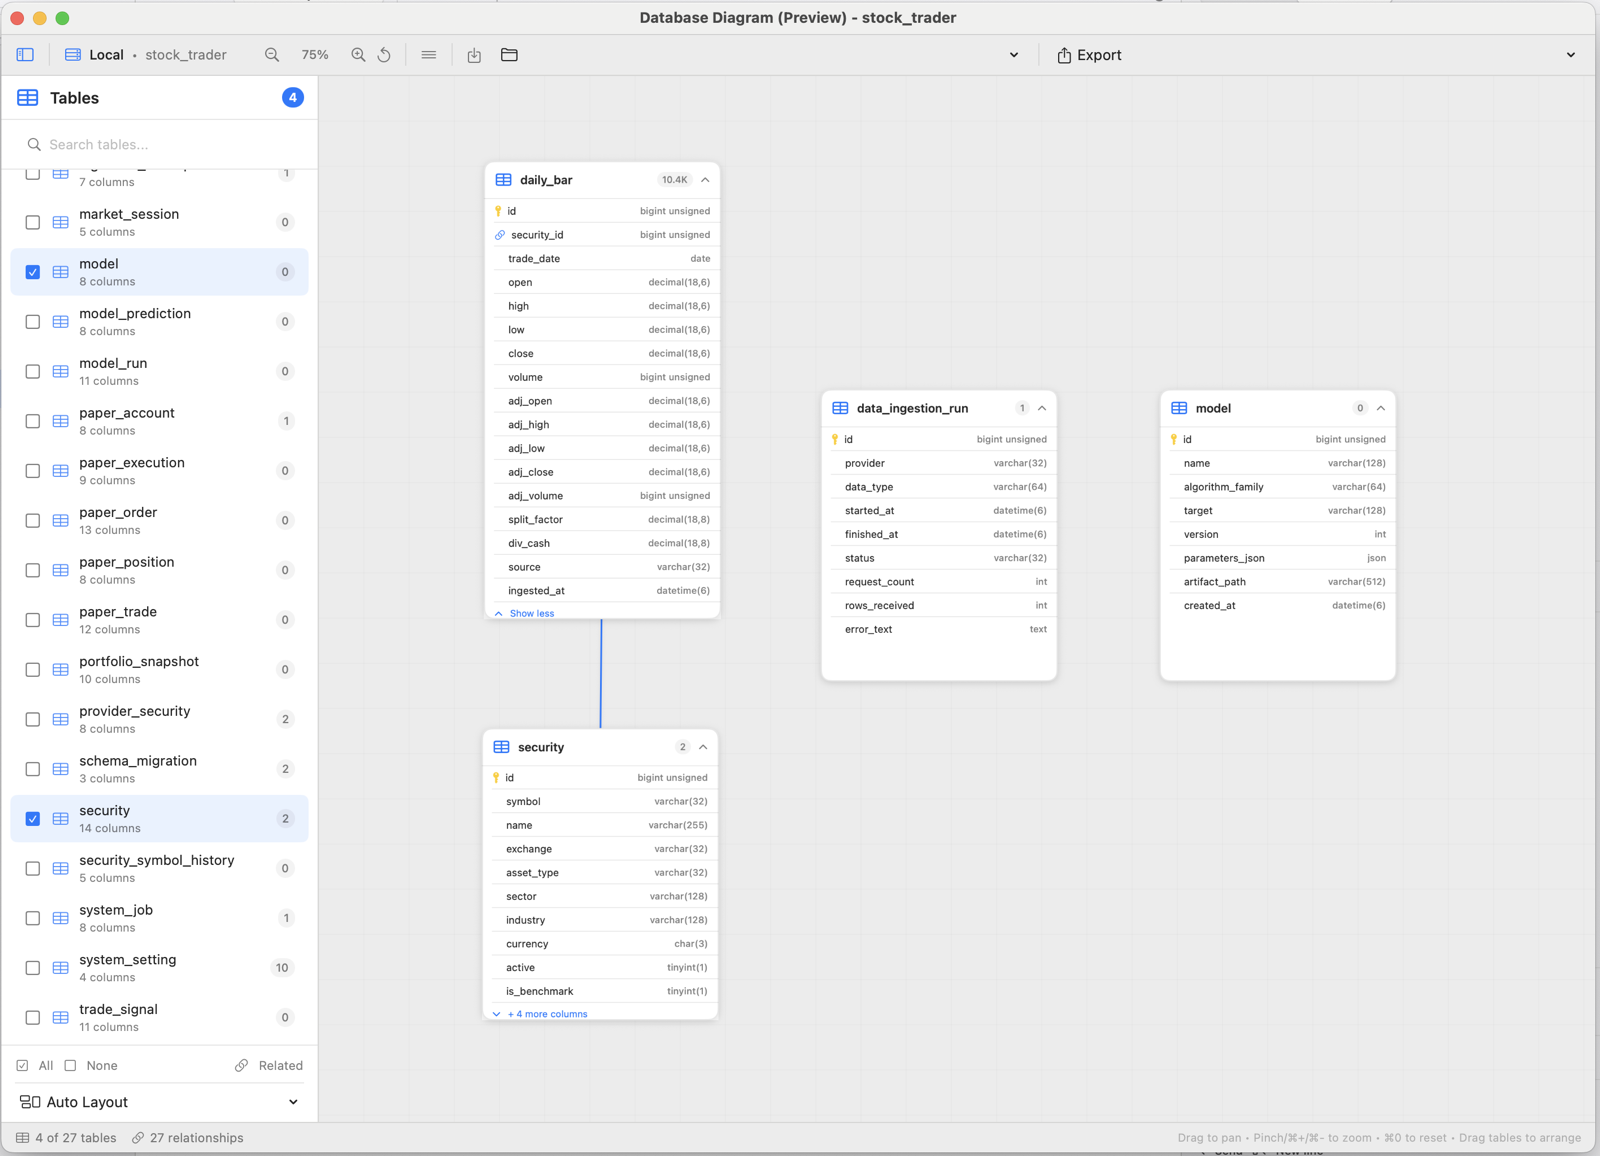This screenshot has height=1156, width=1600.
Task: Select the provider_security table row
Action: [x=160, y=719]
